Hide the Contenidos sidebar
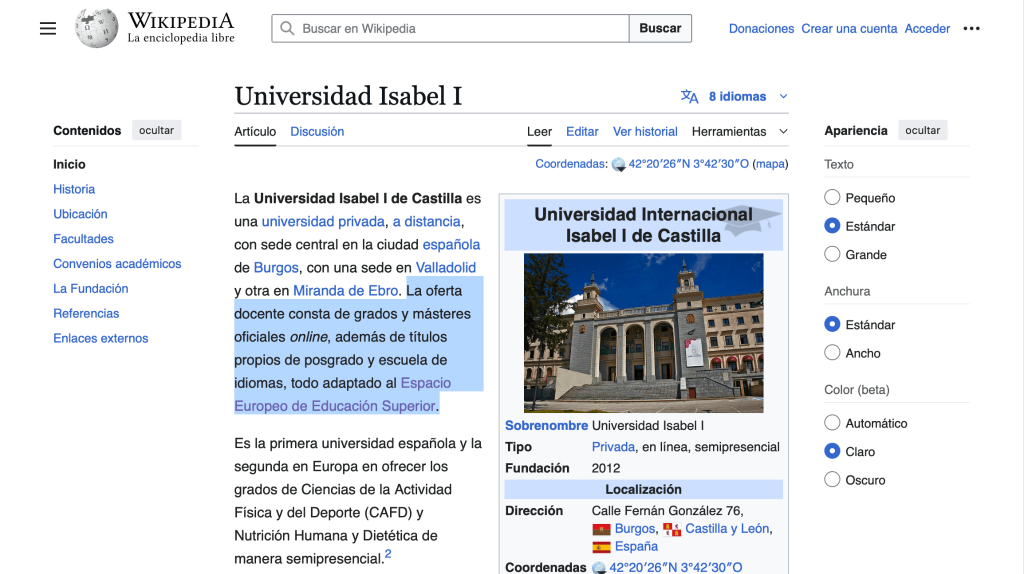Viewport: 1024px width, 574px height. (x=156, y=130)
